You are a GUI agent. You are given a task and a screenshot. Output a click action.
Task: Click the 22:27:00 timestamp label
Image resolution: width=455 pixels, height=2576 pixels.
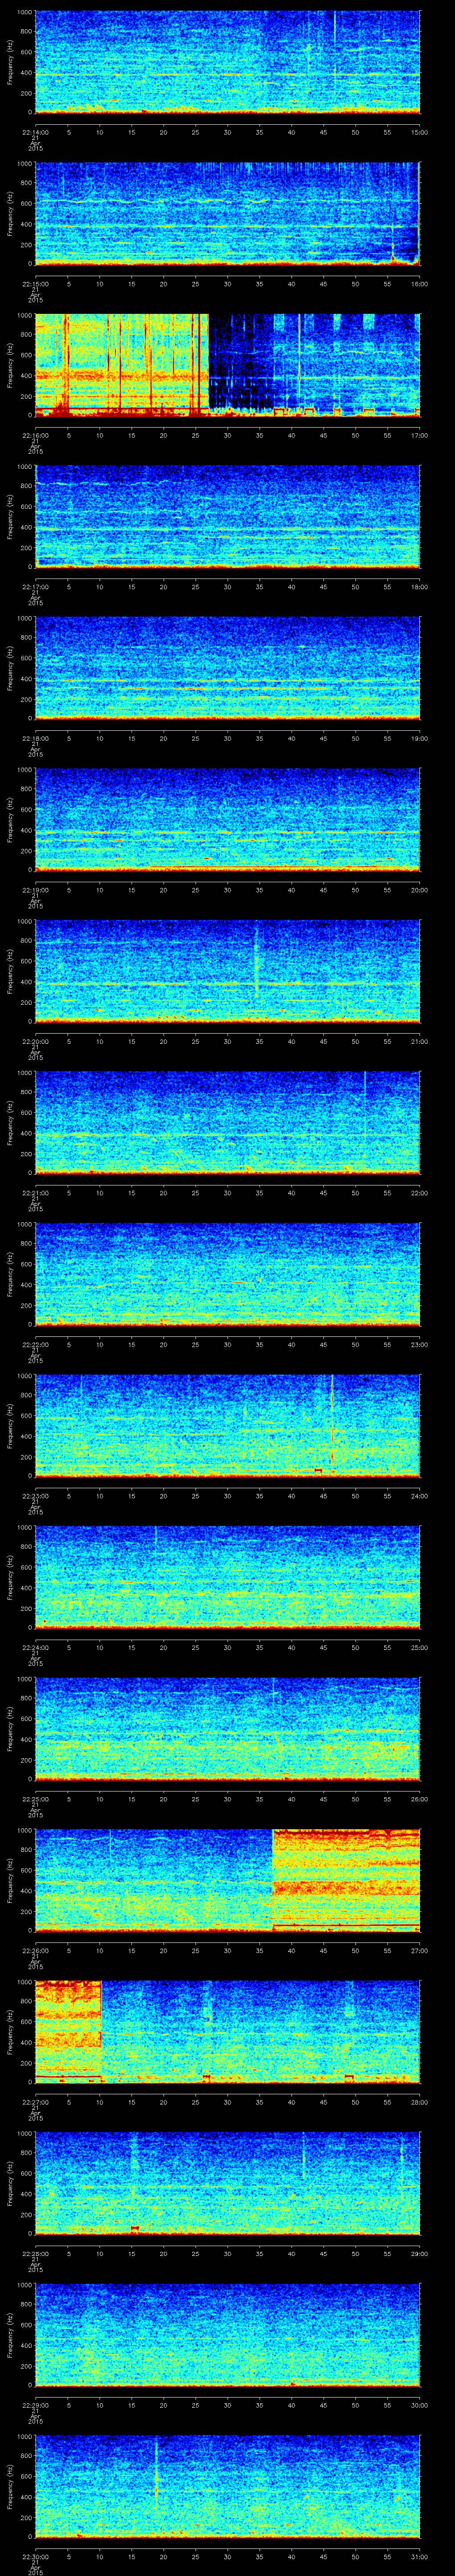(35, 2102)
